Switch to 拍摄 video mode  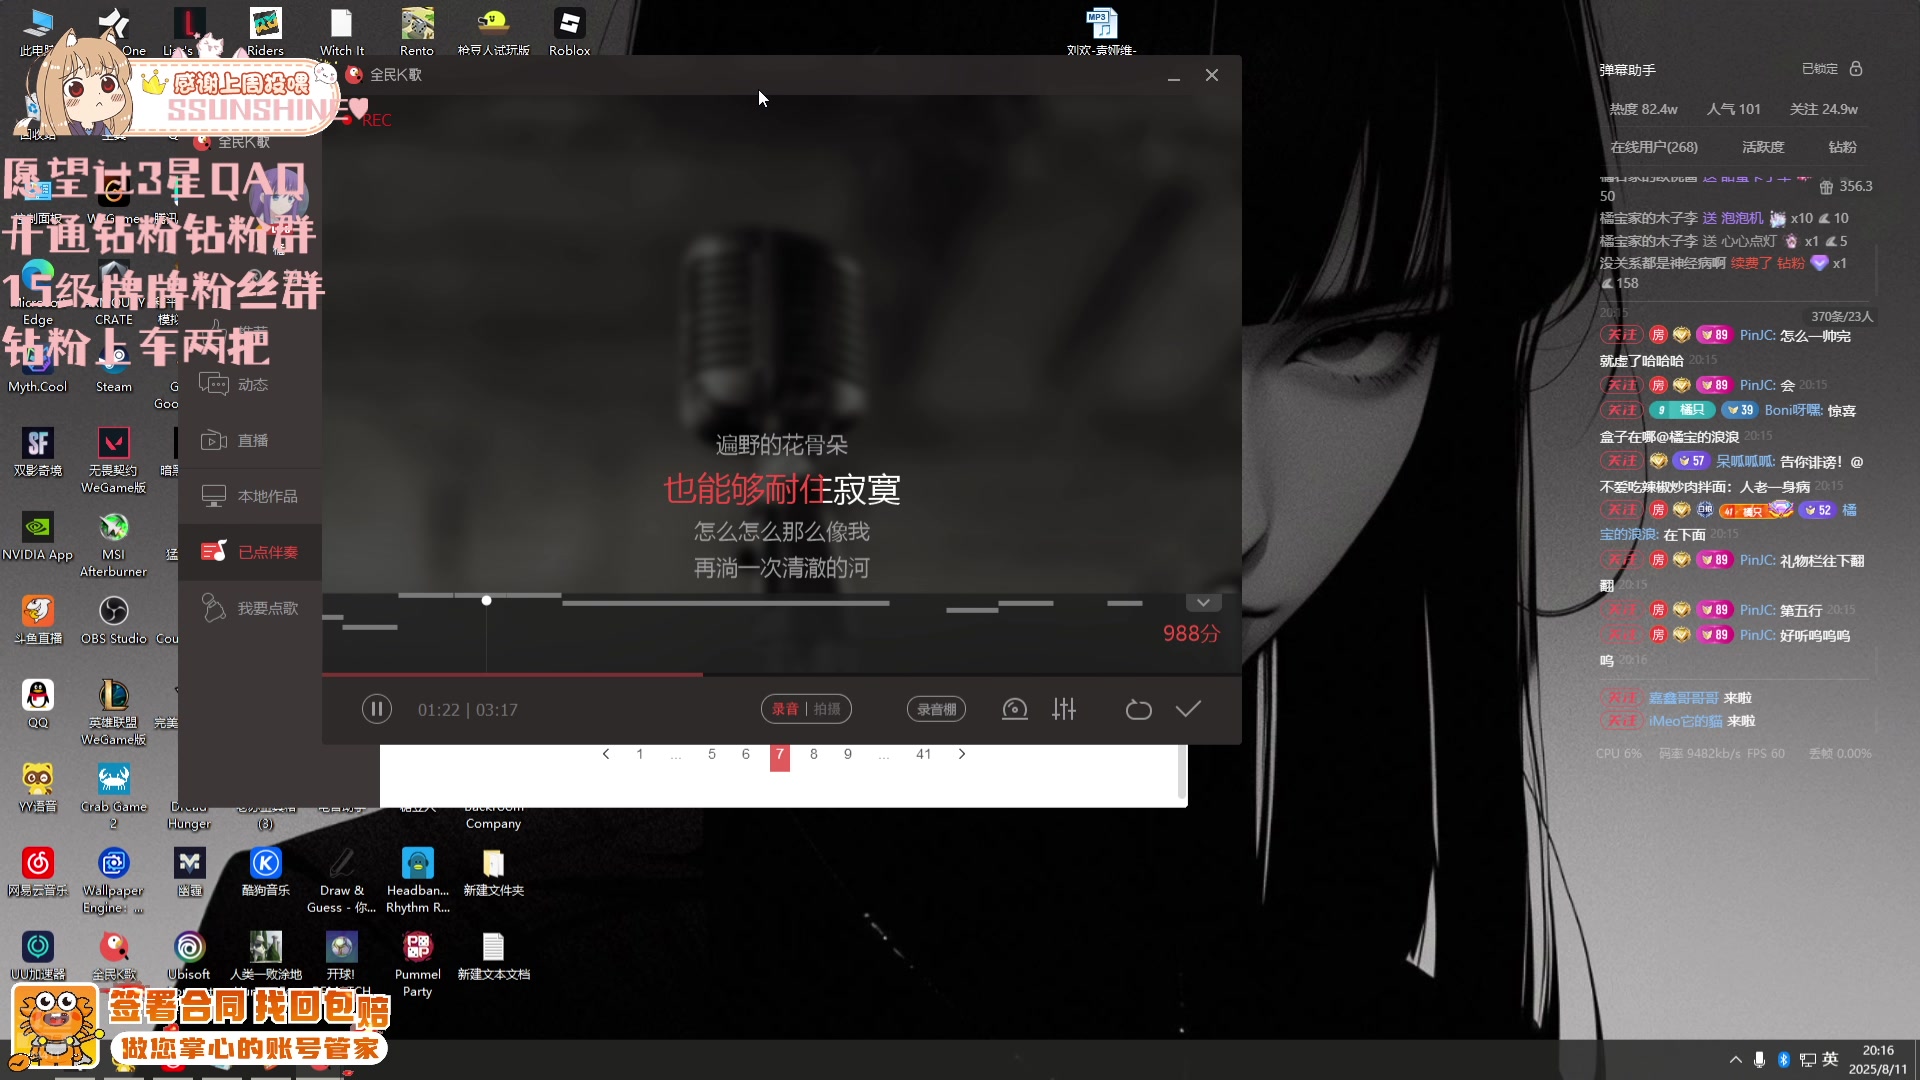coord(827,710)
